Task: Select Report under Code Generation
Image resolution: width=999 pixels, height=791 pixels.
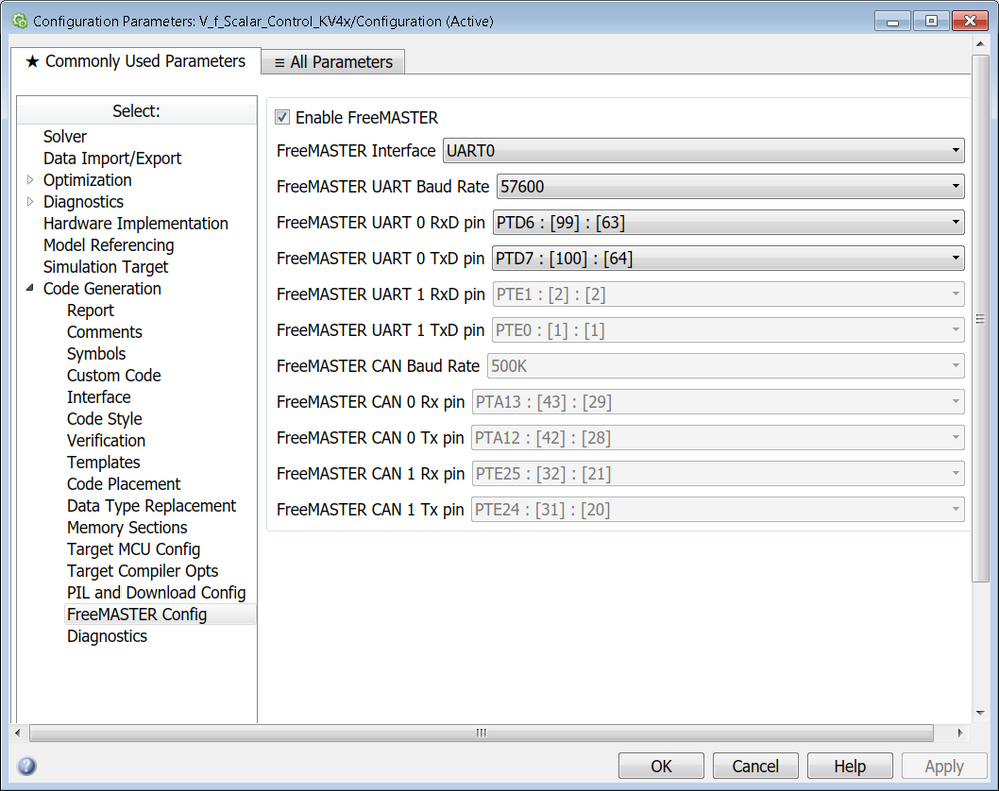Action: (90, 311)
